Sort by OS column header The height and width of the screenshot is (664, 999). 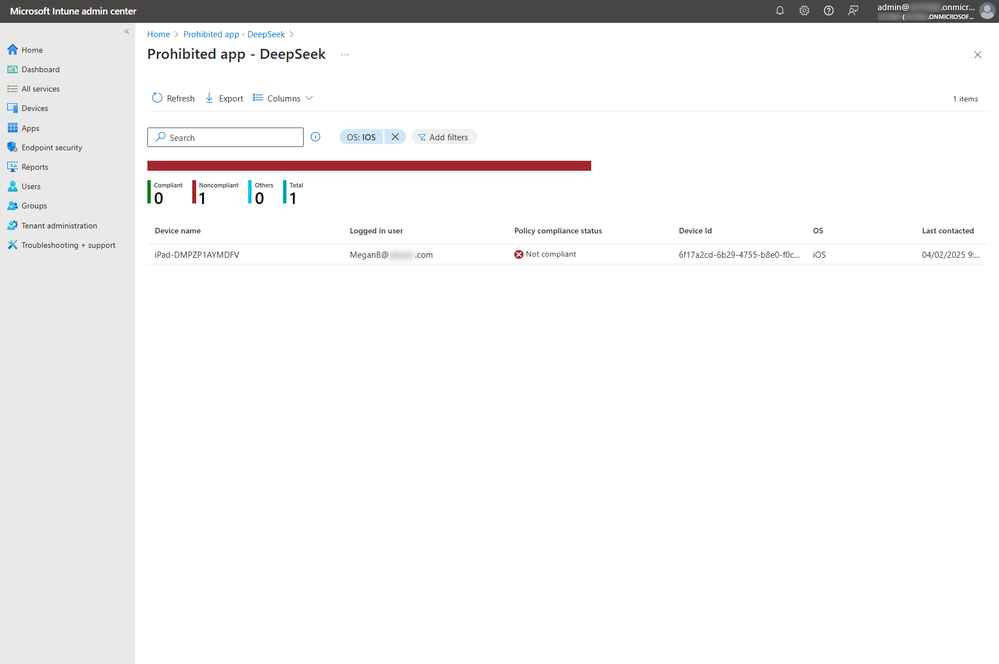[x=818, y=231]
